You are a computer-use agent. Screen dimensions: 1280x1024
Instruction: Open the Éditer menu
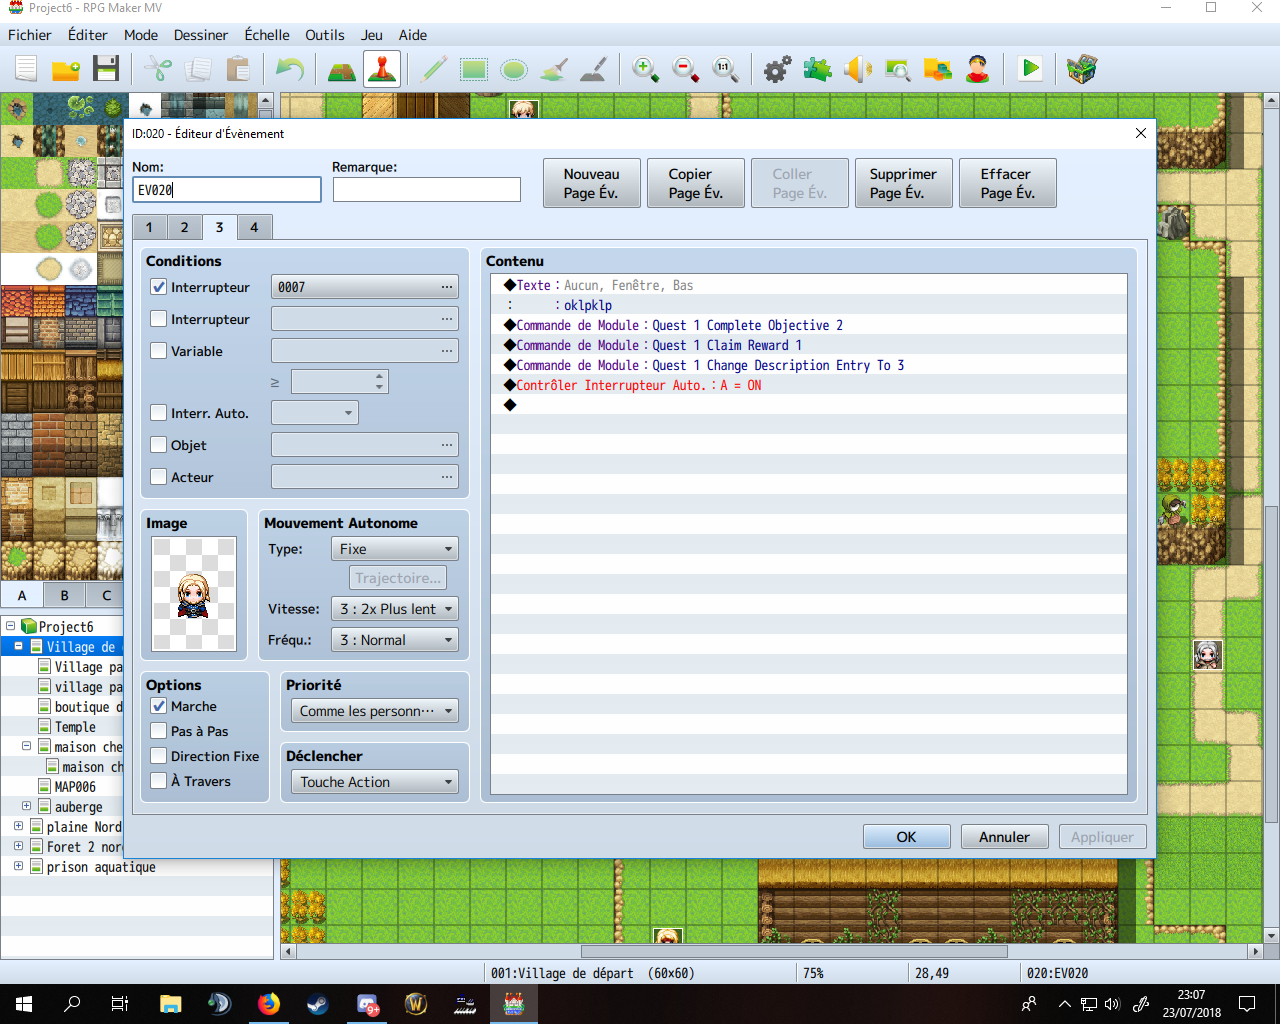(88, 35)
